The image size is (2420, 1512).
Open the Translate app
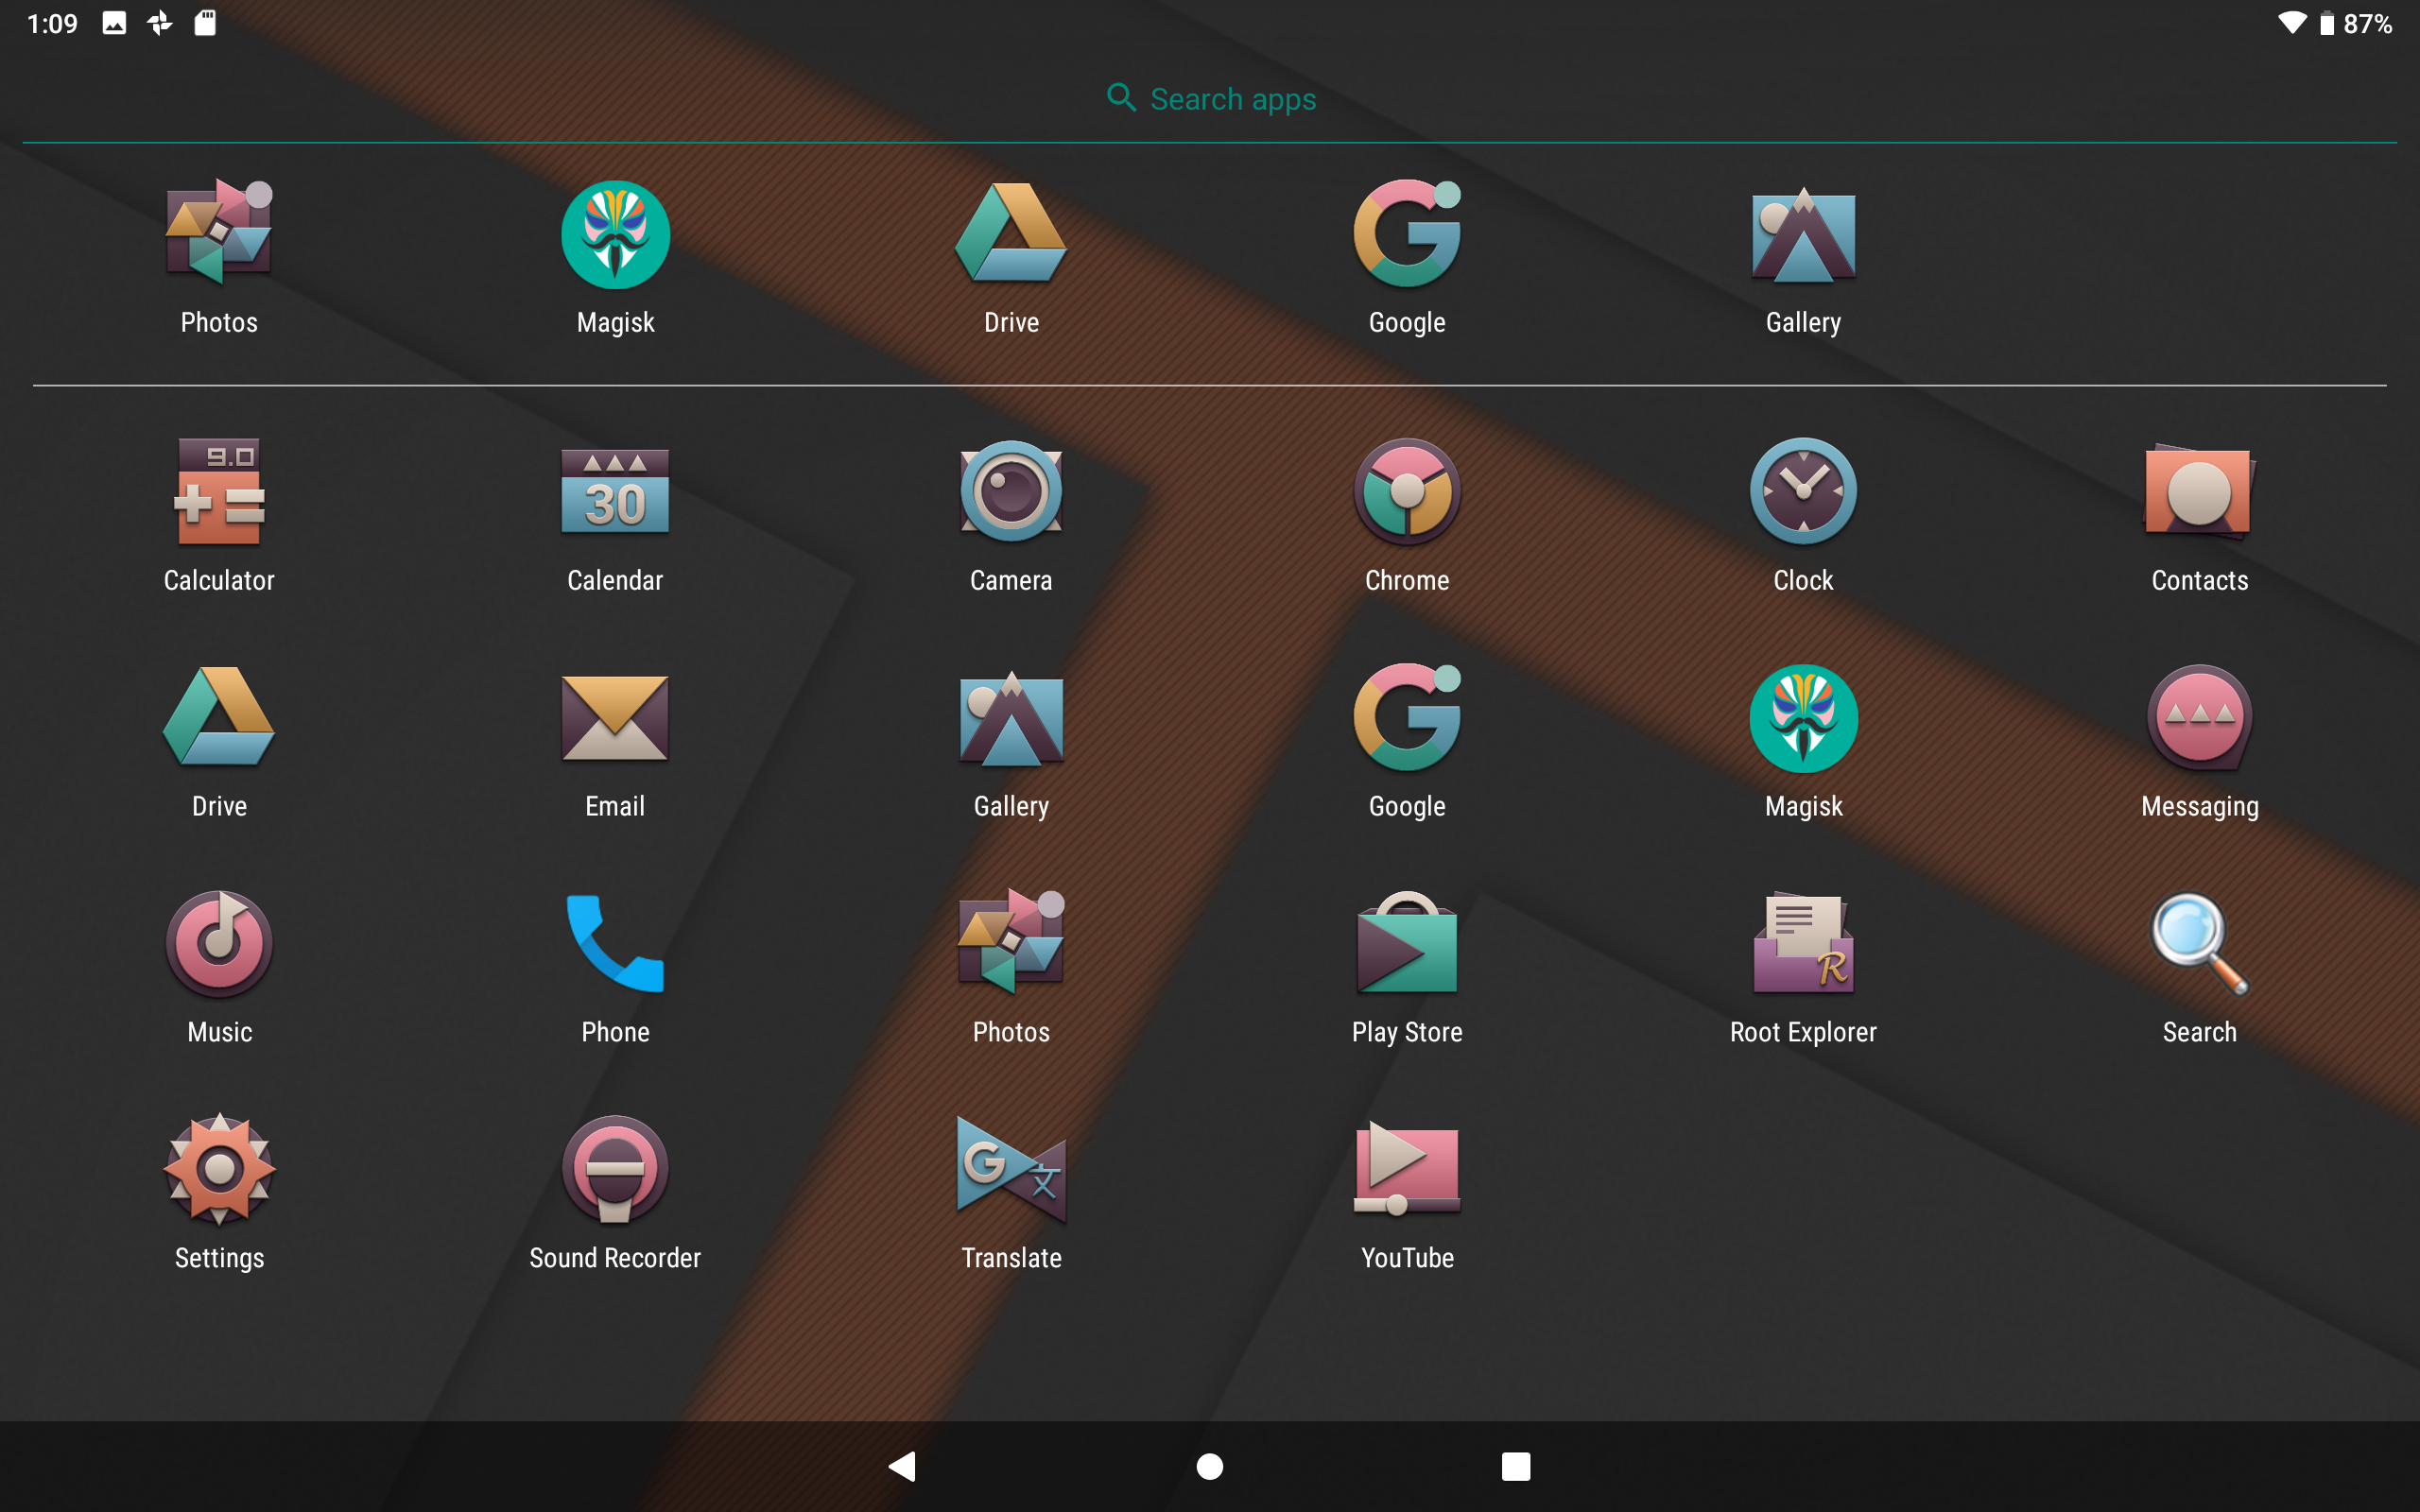tap(1011, 1169)
